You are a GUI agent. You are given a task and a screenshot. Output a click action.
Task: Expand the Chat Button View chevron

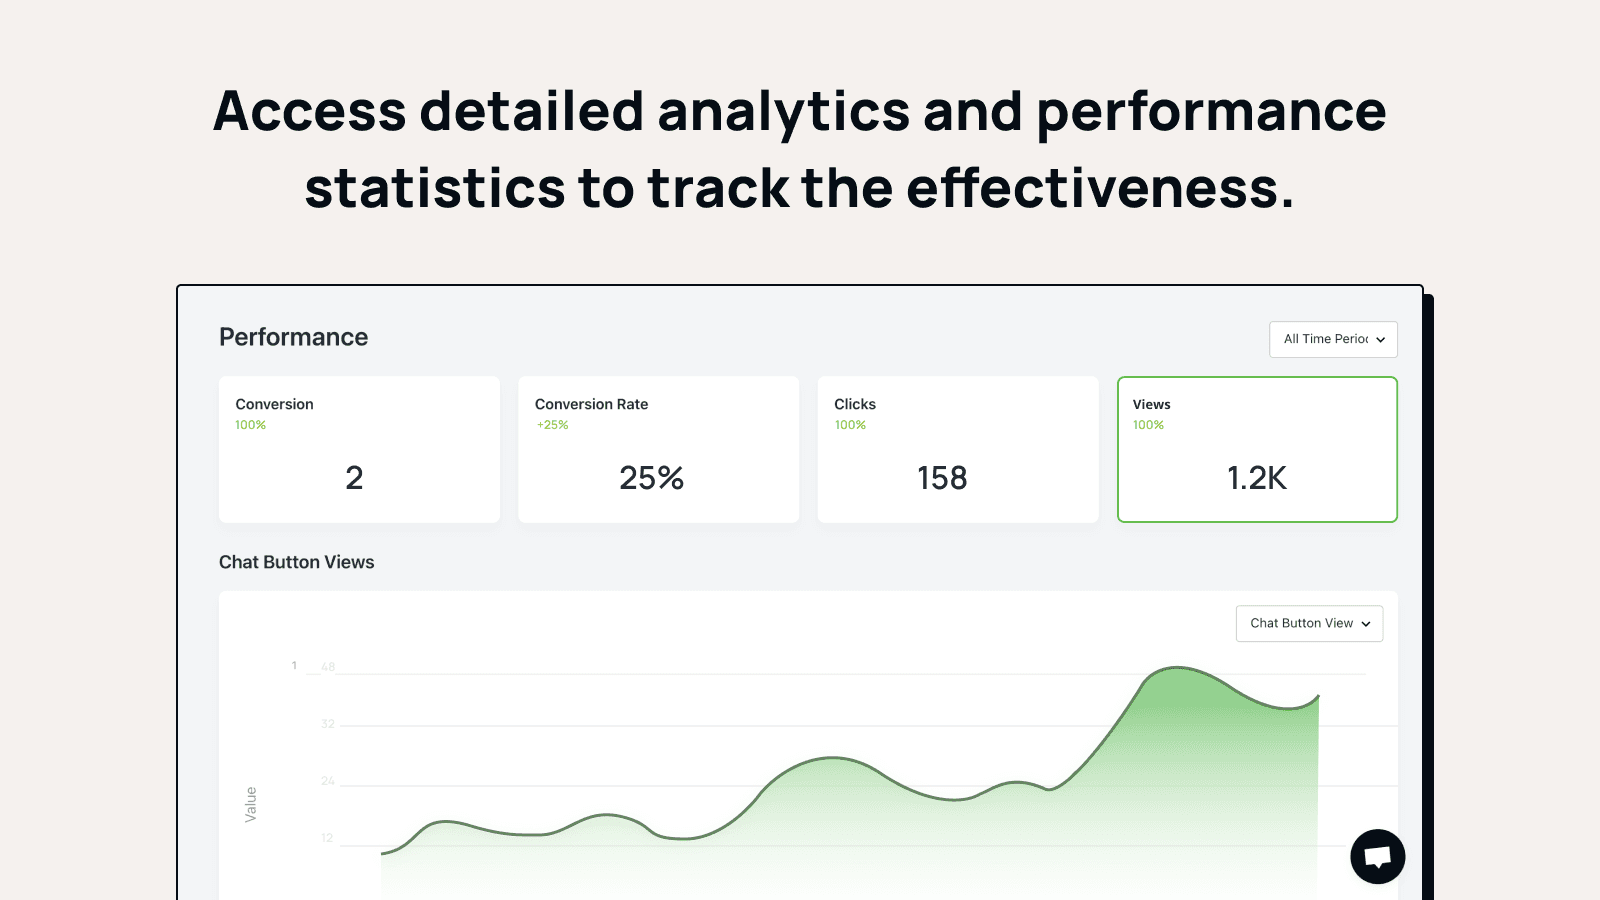point(1366,624)
